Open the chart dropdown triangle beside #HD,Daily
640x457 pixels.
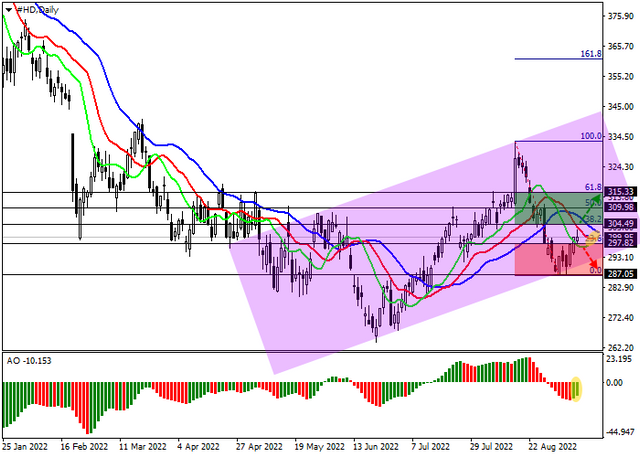point(9,10)
